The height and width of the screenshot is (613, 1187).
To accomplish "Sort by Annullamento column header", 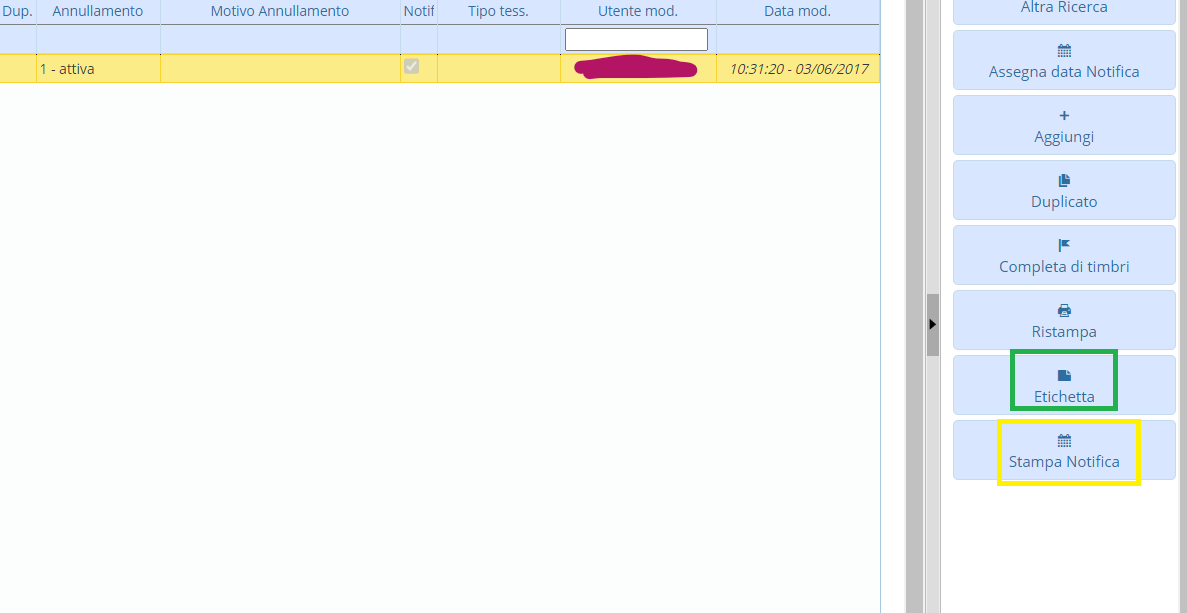I will (97, 11).
